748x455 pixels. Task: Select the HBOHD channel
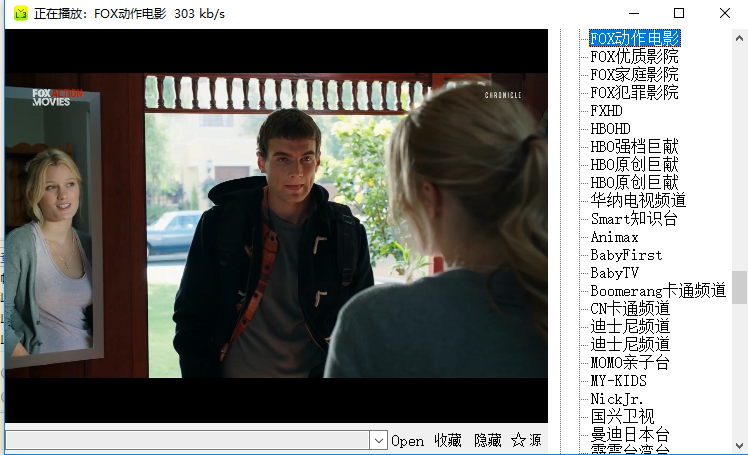click(x=610, y=129)
